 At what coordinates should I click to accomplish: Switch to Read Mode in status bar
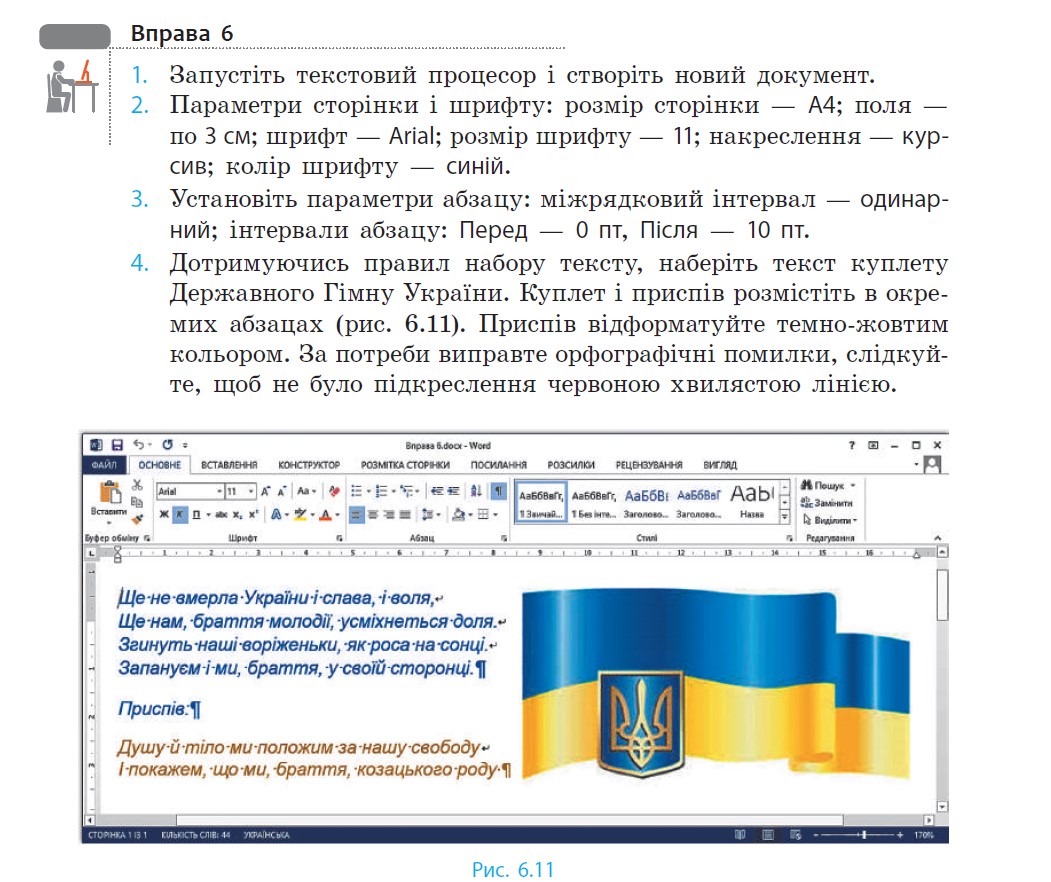740,835
